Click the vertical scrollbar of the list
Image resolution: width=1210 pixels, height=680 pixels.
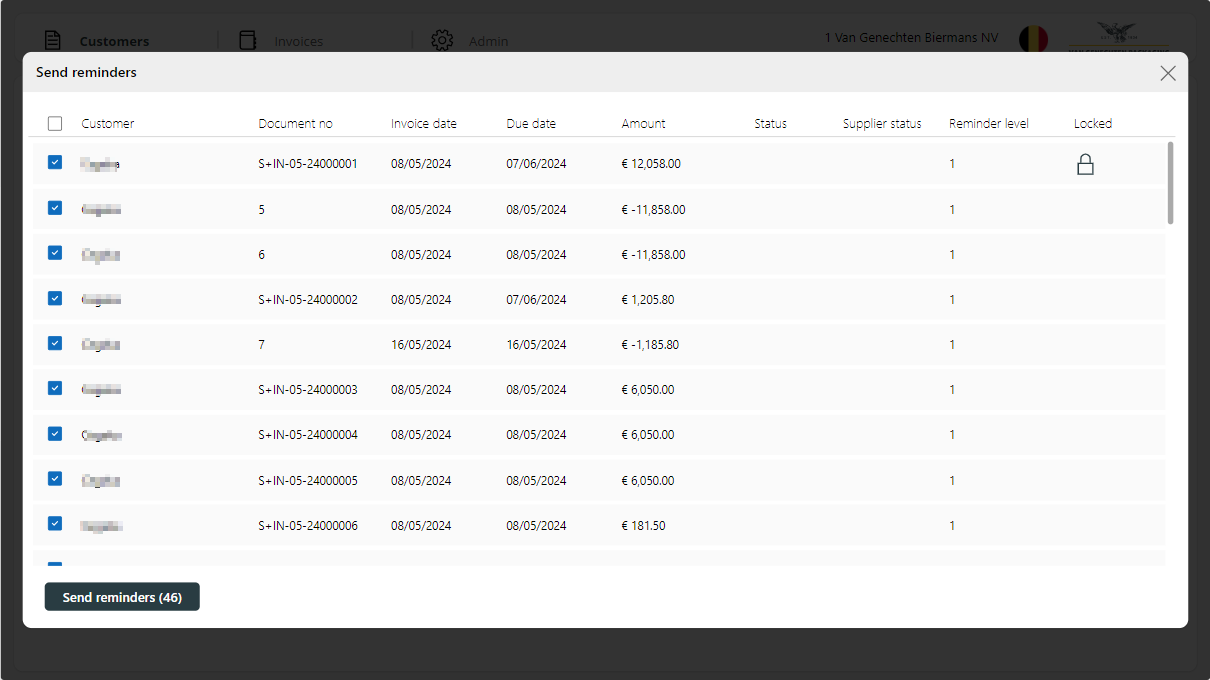(x=1170, y=182)
